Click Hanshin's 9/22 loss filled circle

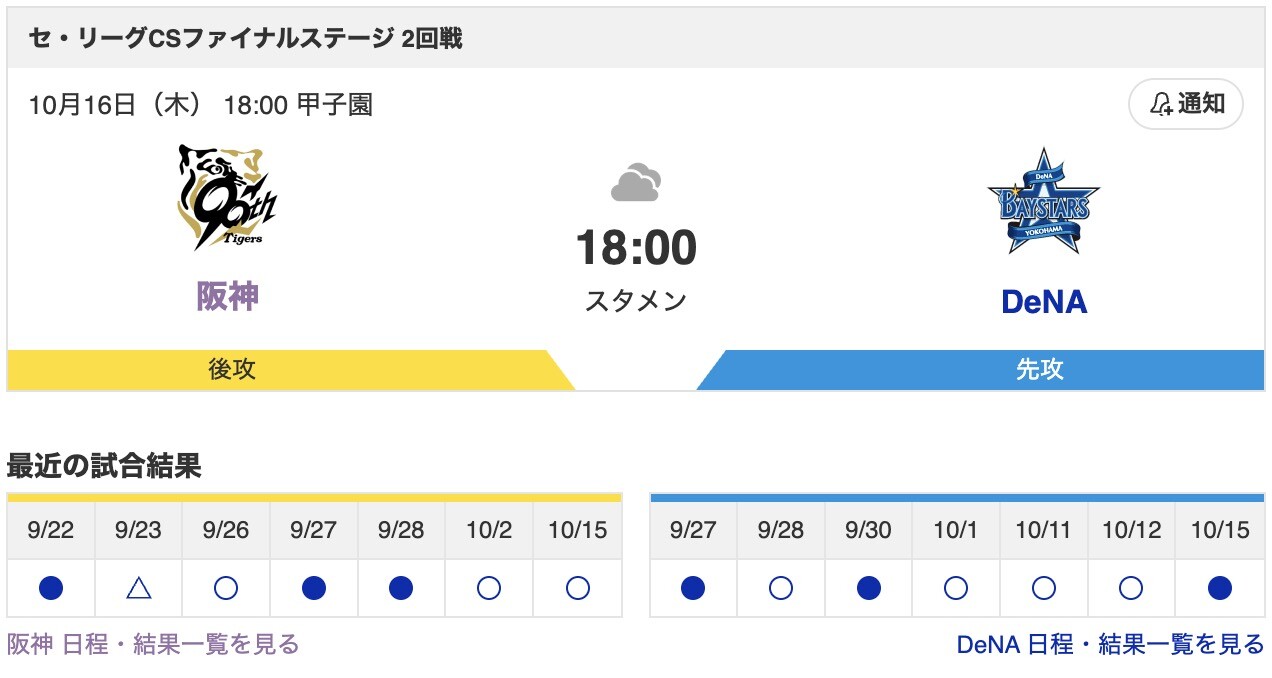coord(51,588)
